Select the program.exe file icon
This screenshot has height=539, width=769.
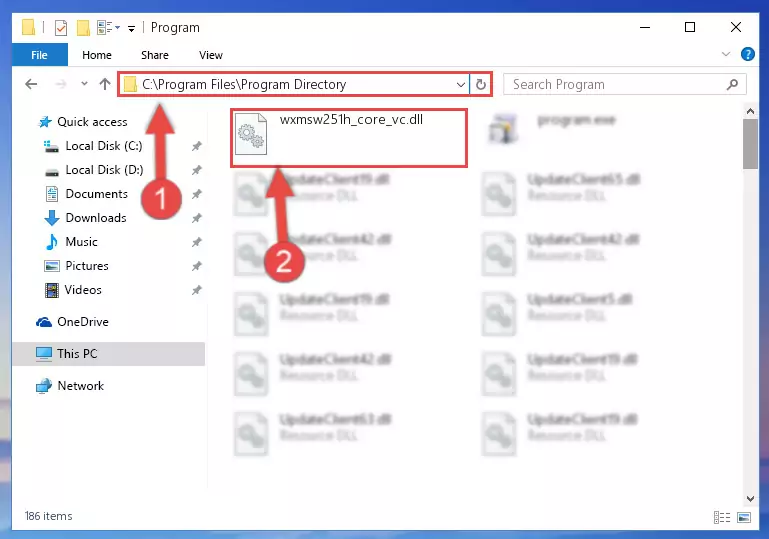[503, 129]
